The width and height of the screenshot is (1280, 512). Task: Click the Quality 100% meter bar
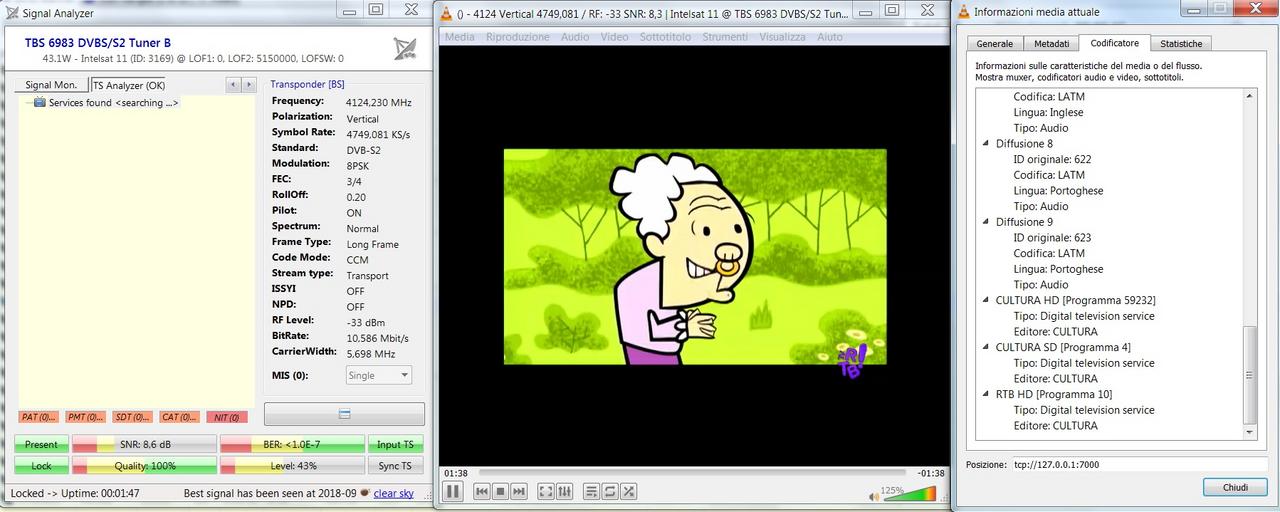144,466
